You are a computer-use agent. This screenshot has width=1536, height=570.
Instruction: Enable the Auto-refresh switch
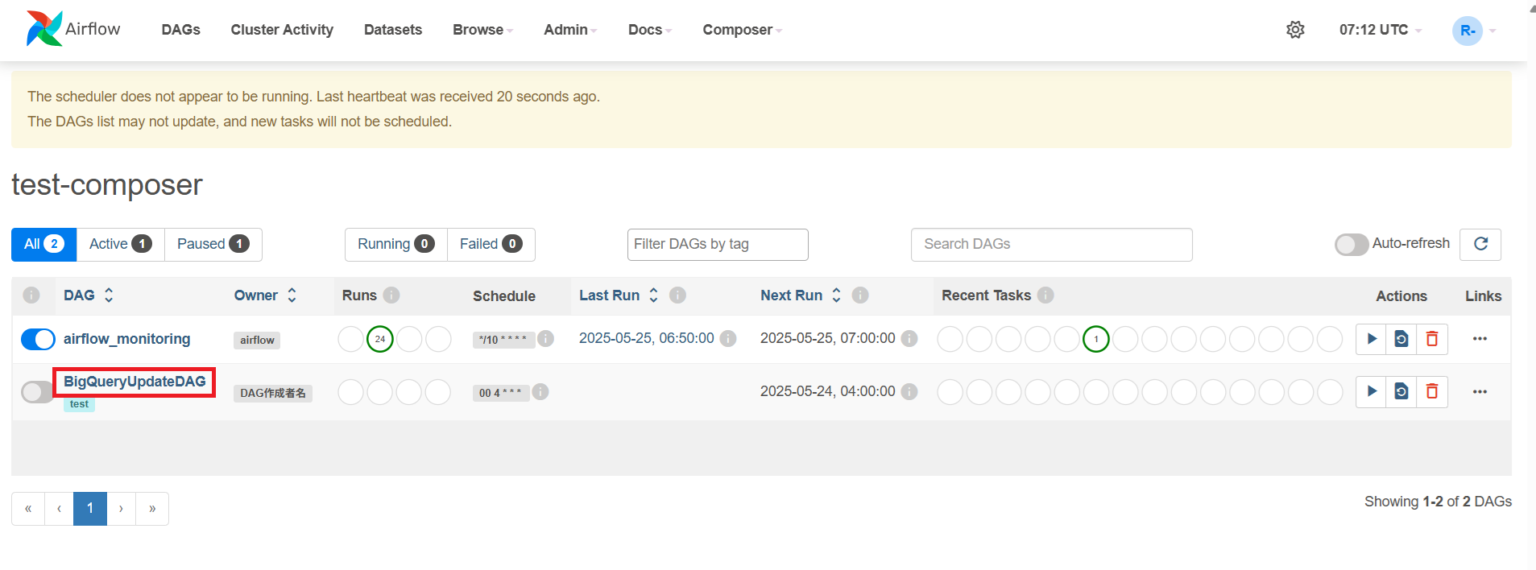click(x=1351, y=244)
